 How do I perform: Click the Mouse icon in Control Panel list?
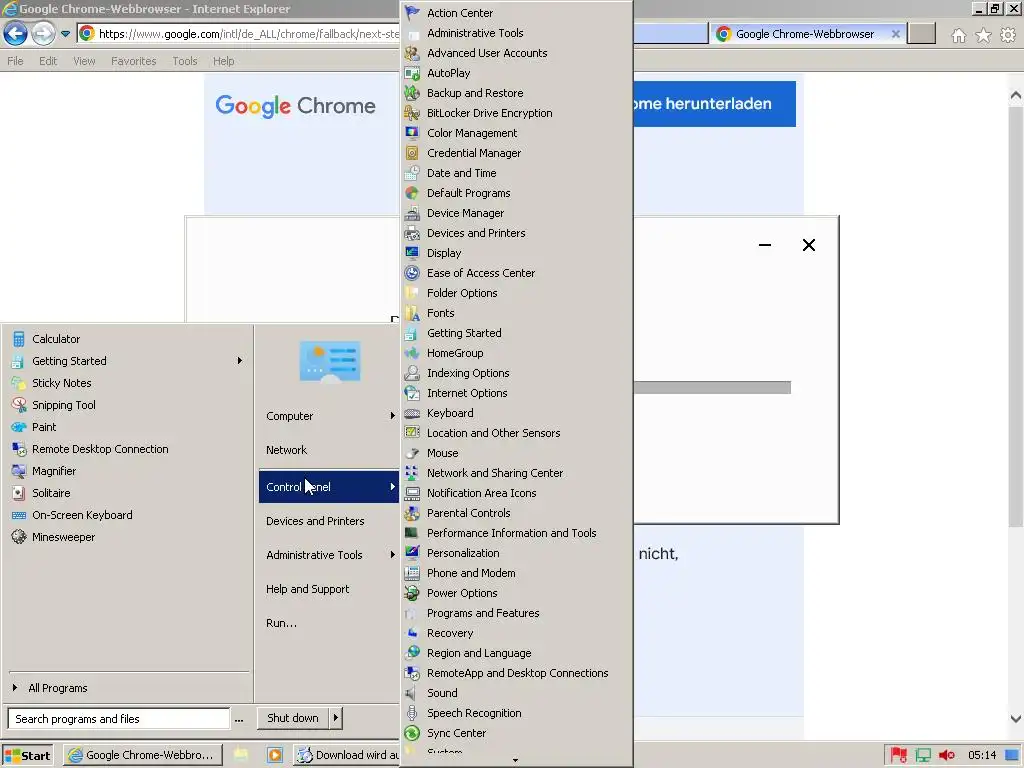[x=412, y=453]
